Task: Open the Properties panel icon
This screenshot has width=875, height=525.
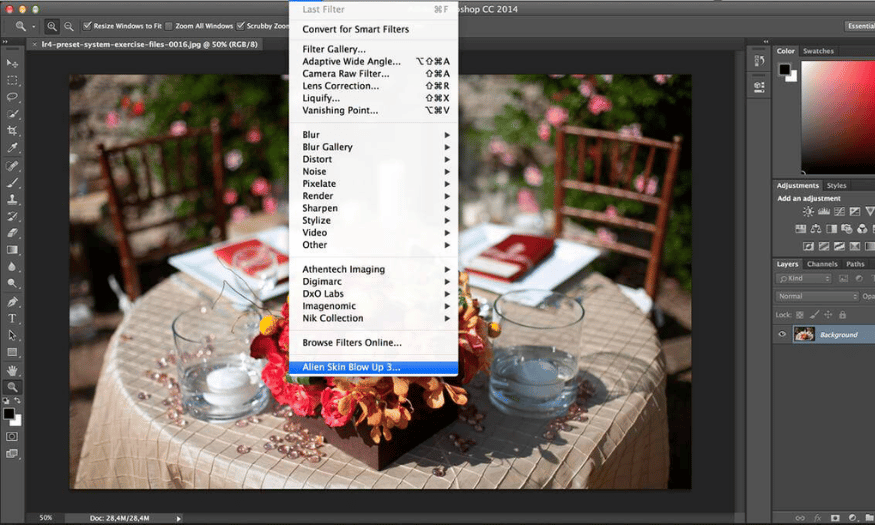Action: [759, 86]
